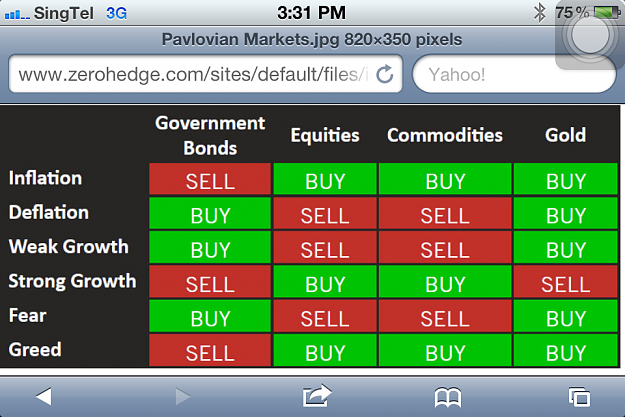Tap the battery indicator icon

pyautogui.click(x=607, y=12)
